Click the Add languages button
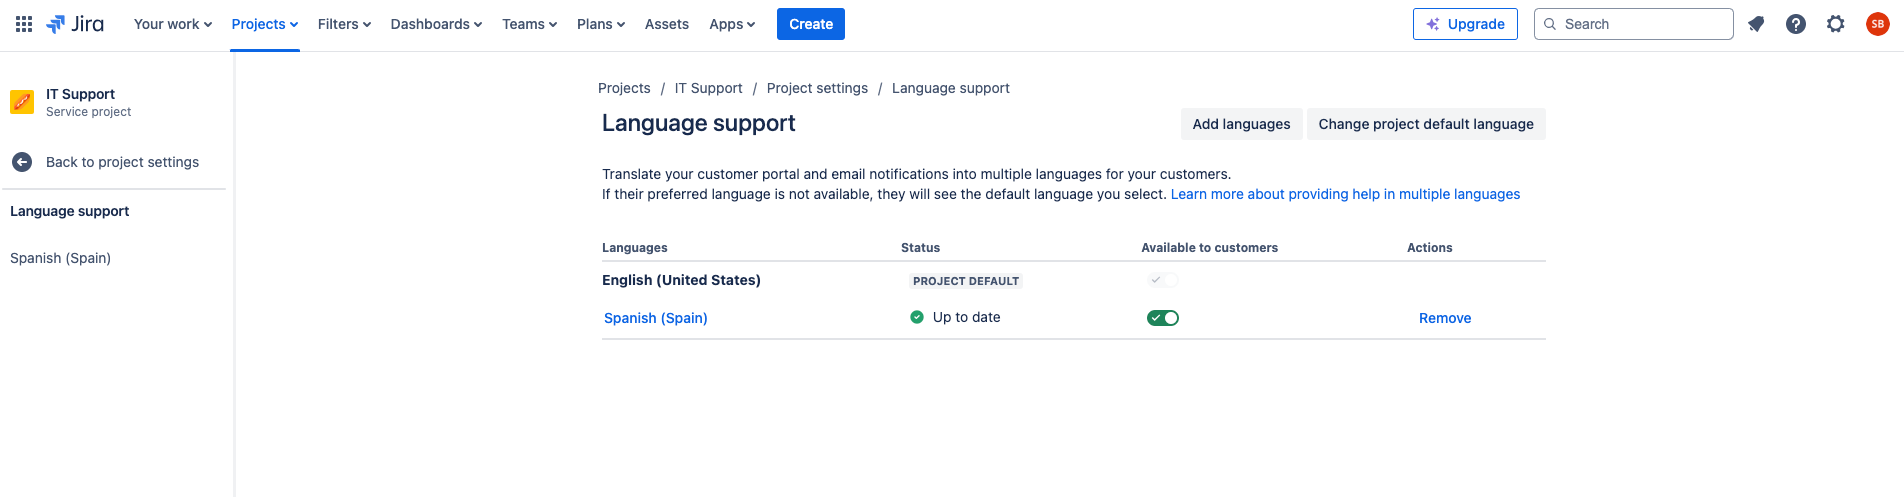Screen dimensions: 1904x497 (x=1241, y=124)
